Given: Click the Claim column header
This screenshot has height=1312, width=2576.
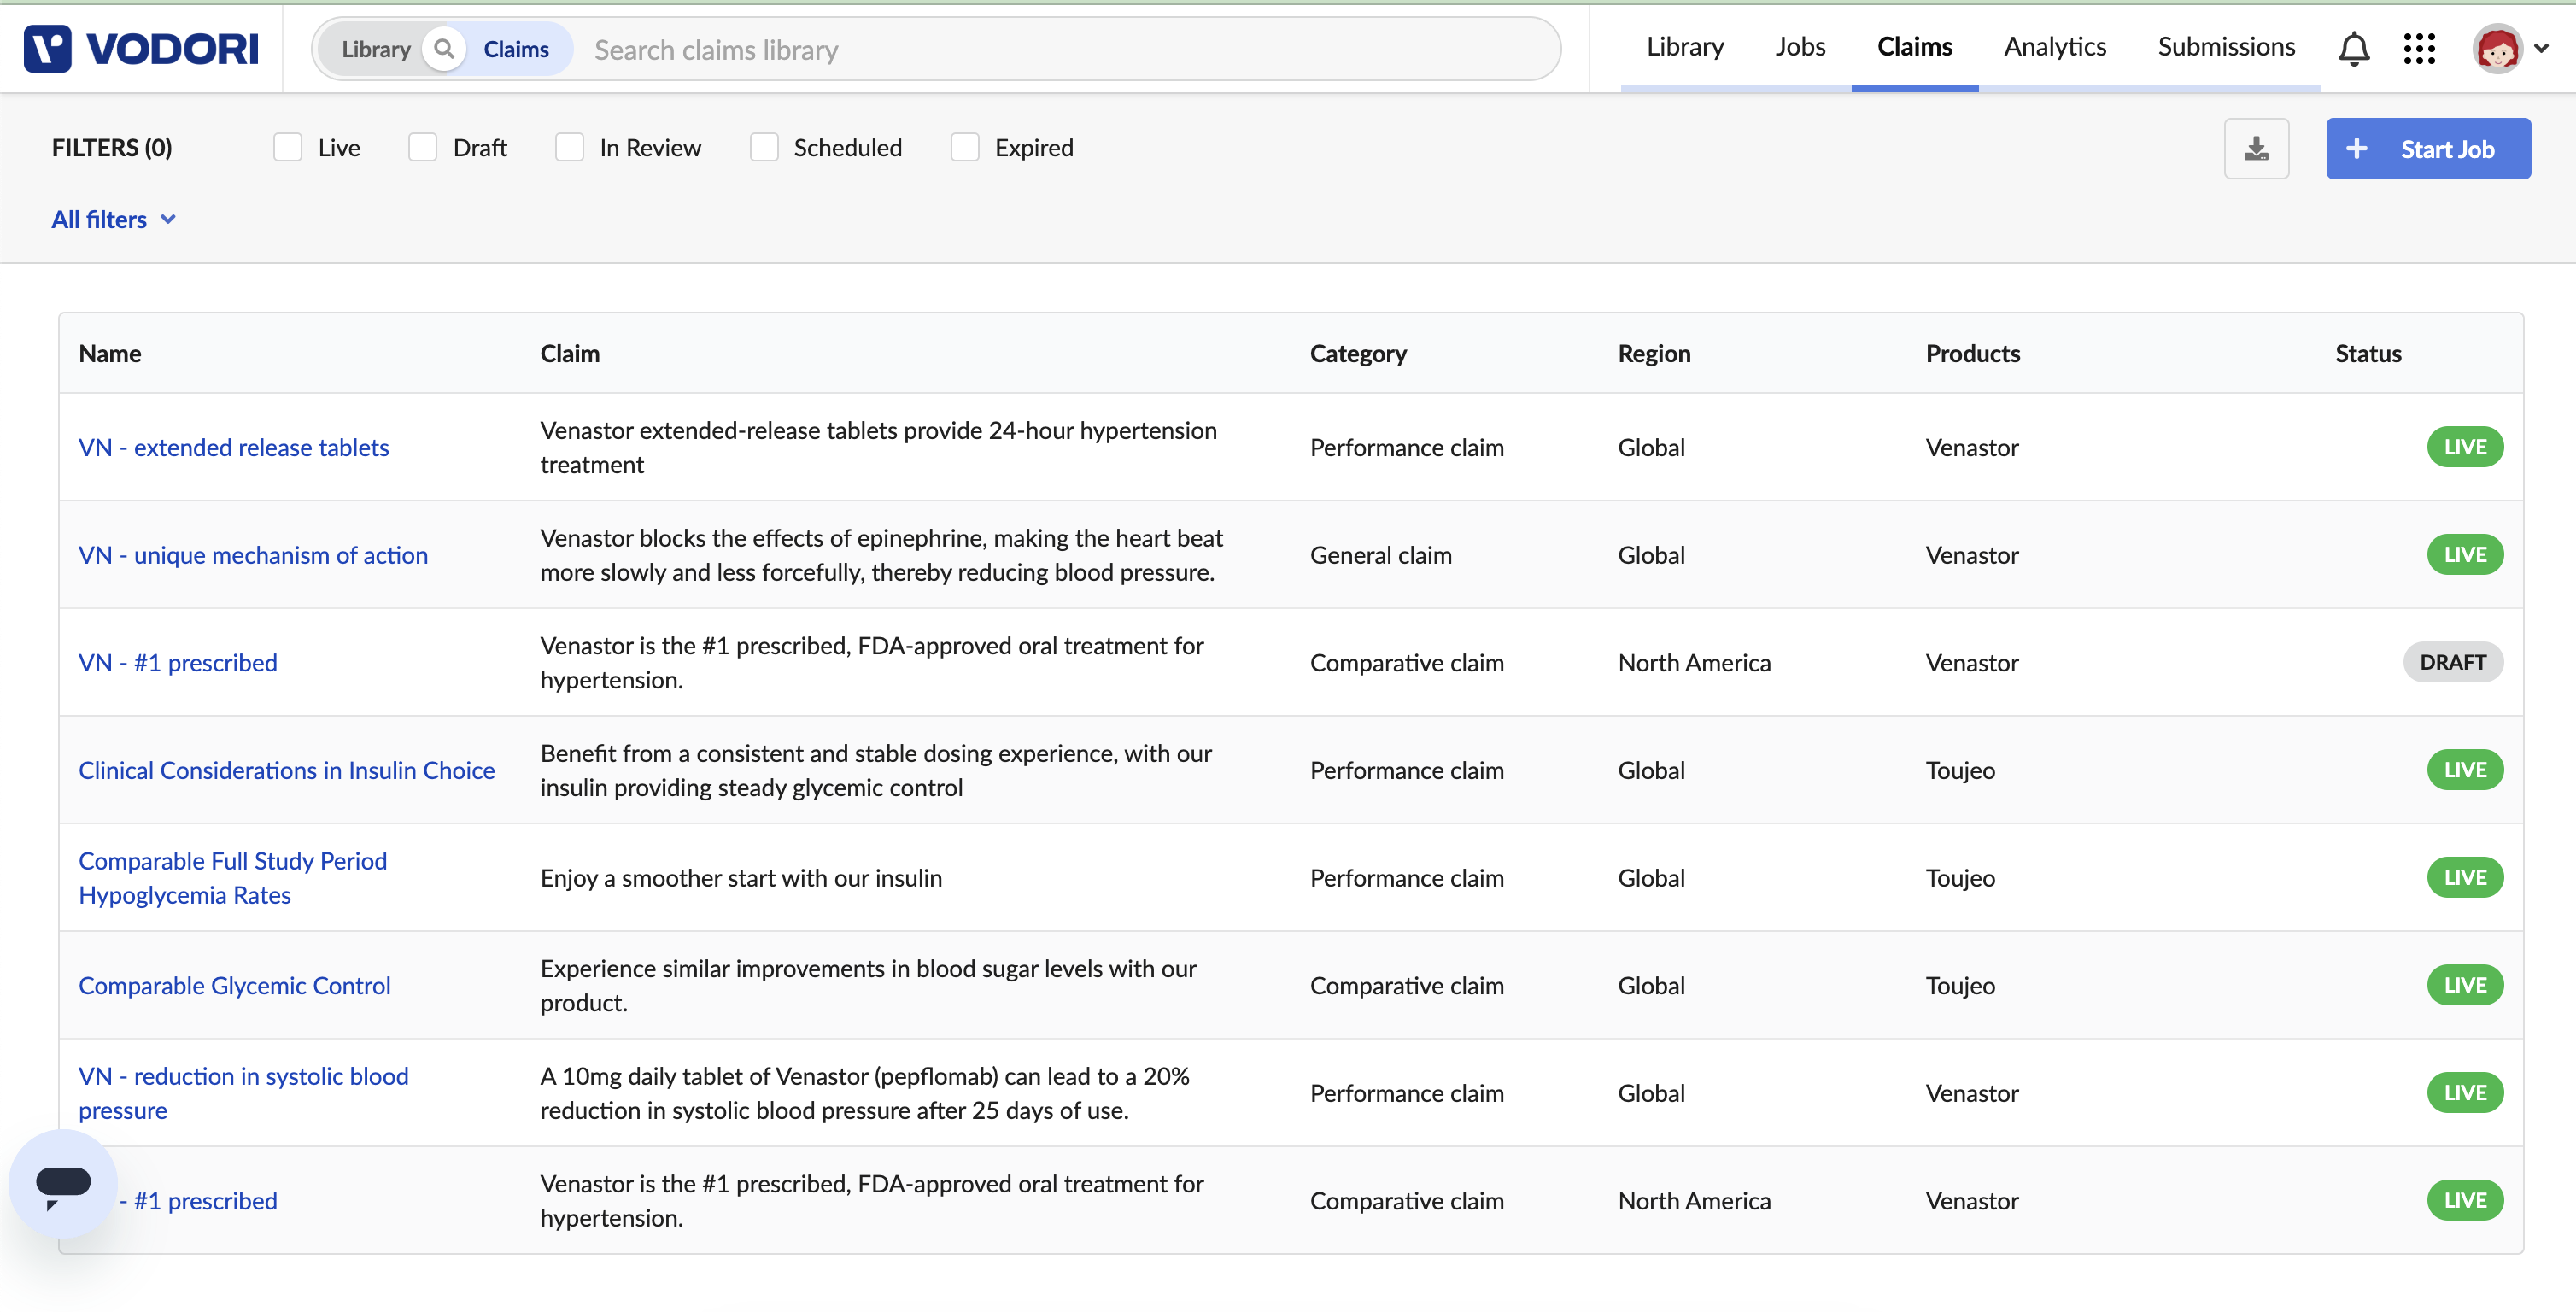Looking at the screenshot, I should tap(570, 353).
